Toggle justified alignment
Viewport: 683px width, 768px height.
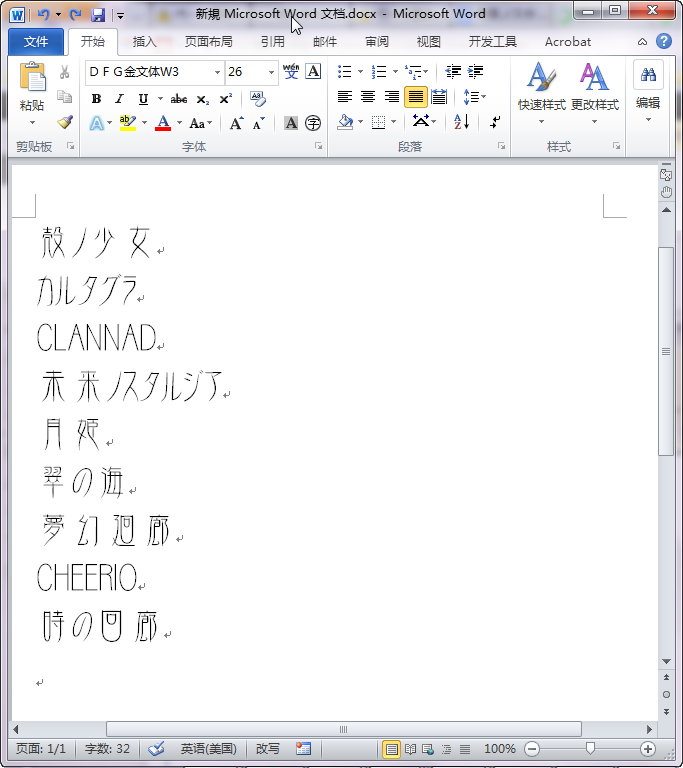pyautogui.click(x=415, y=97)
